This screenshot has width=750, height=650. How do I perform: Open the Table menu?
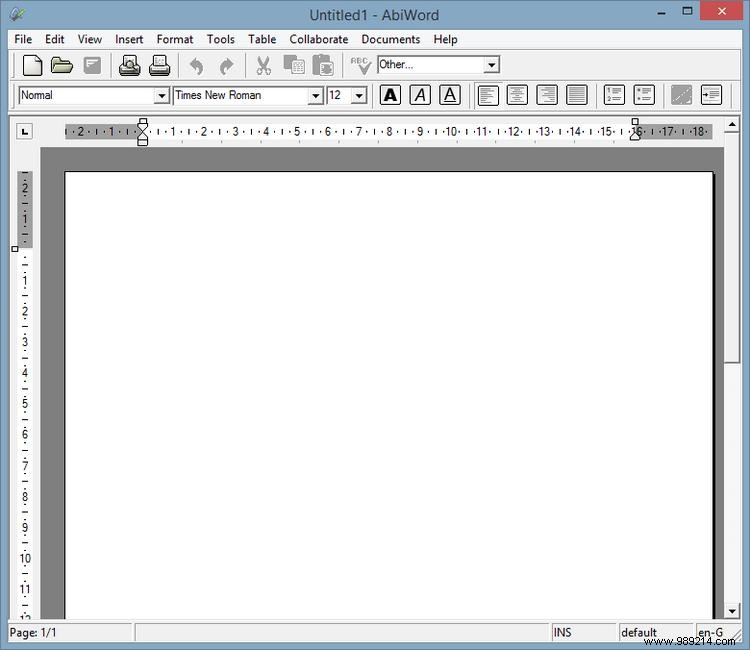(x=262, y=39)
